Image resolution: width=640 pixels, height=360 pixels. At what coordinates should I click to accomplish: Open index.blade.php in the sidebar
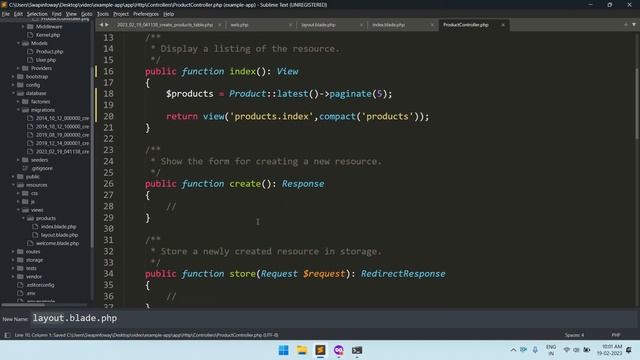tap(58, 227)
